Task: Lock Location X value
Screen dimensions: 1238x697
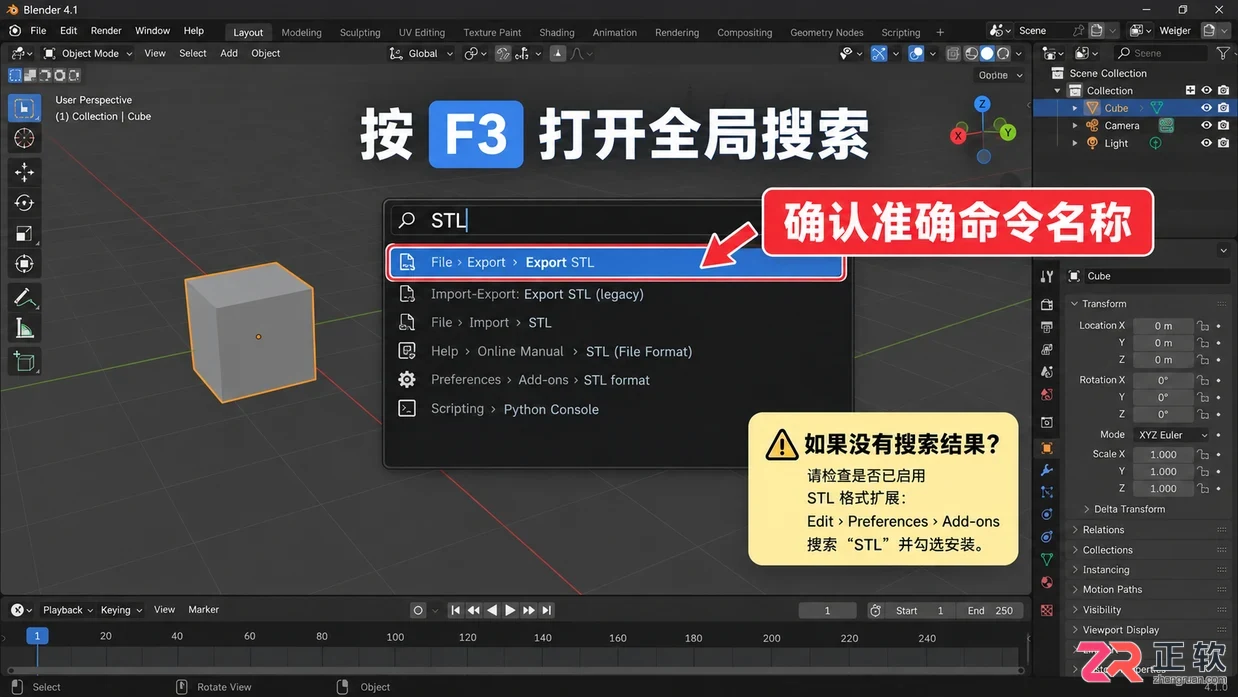Action: [1203, 326]
